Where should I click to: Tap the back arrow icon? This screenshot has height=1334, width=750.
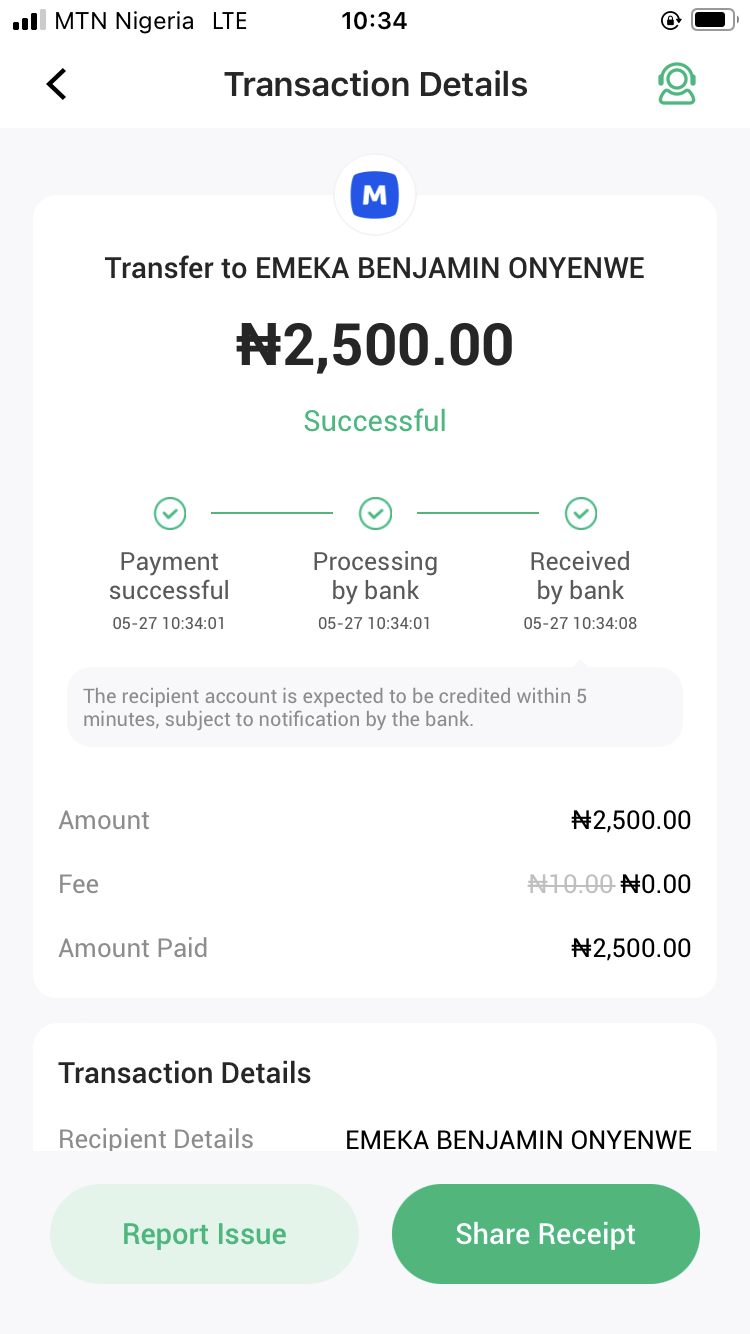point(57,84)
